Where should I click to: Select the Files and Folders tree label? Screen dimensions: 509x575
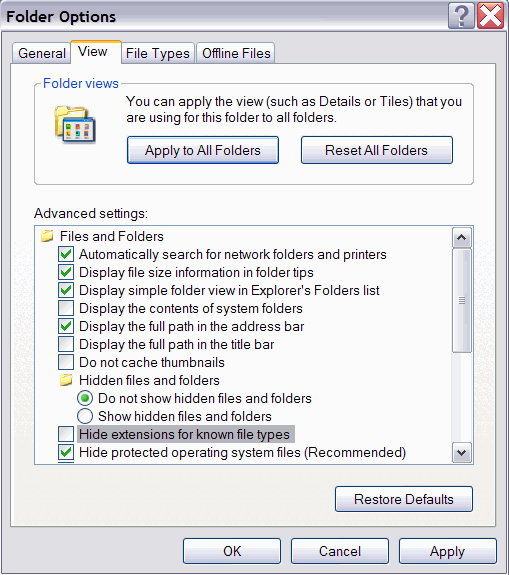111,236
